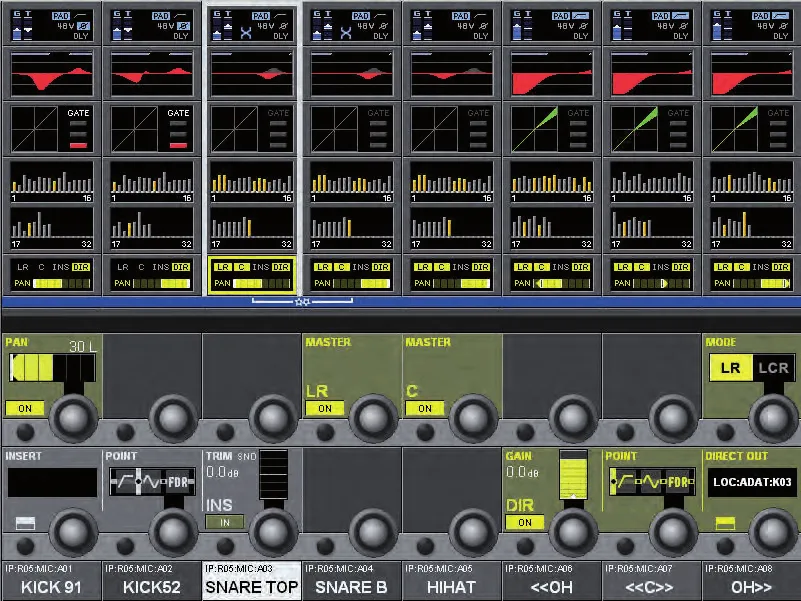Toggle MASTER LR ON switch
The image size is (801, 601).
pos(324,408)
